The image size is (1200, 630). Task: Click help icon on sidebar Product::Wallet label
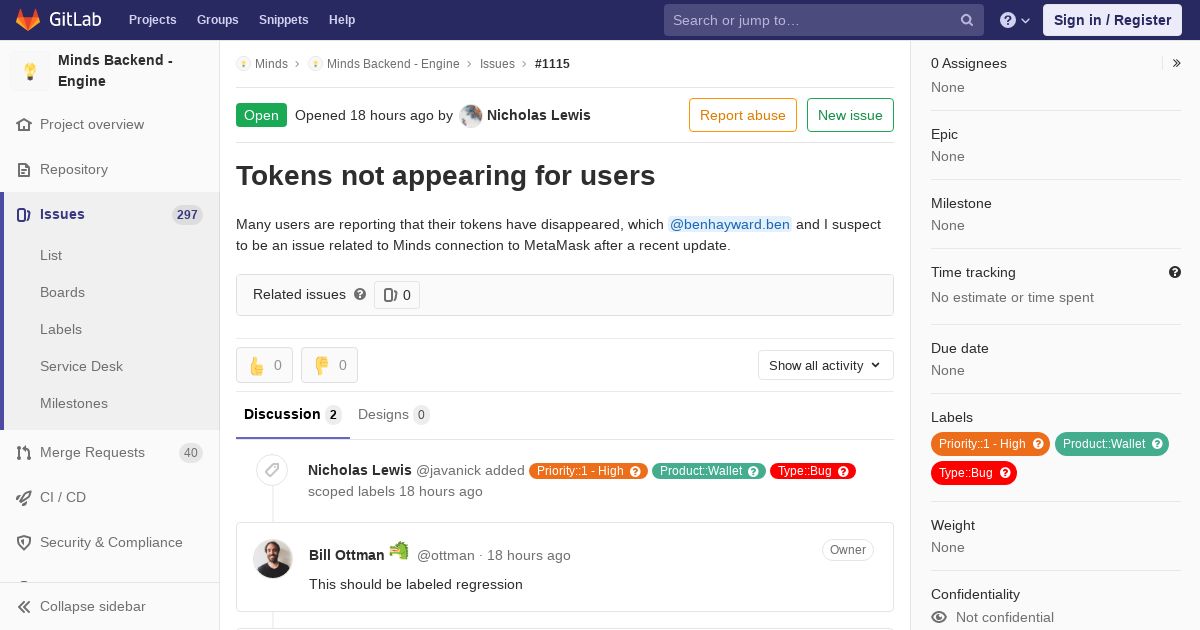[1157, 444]
